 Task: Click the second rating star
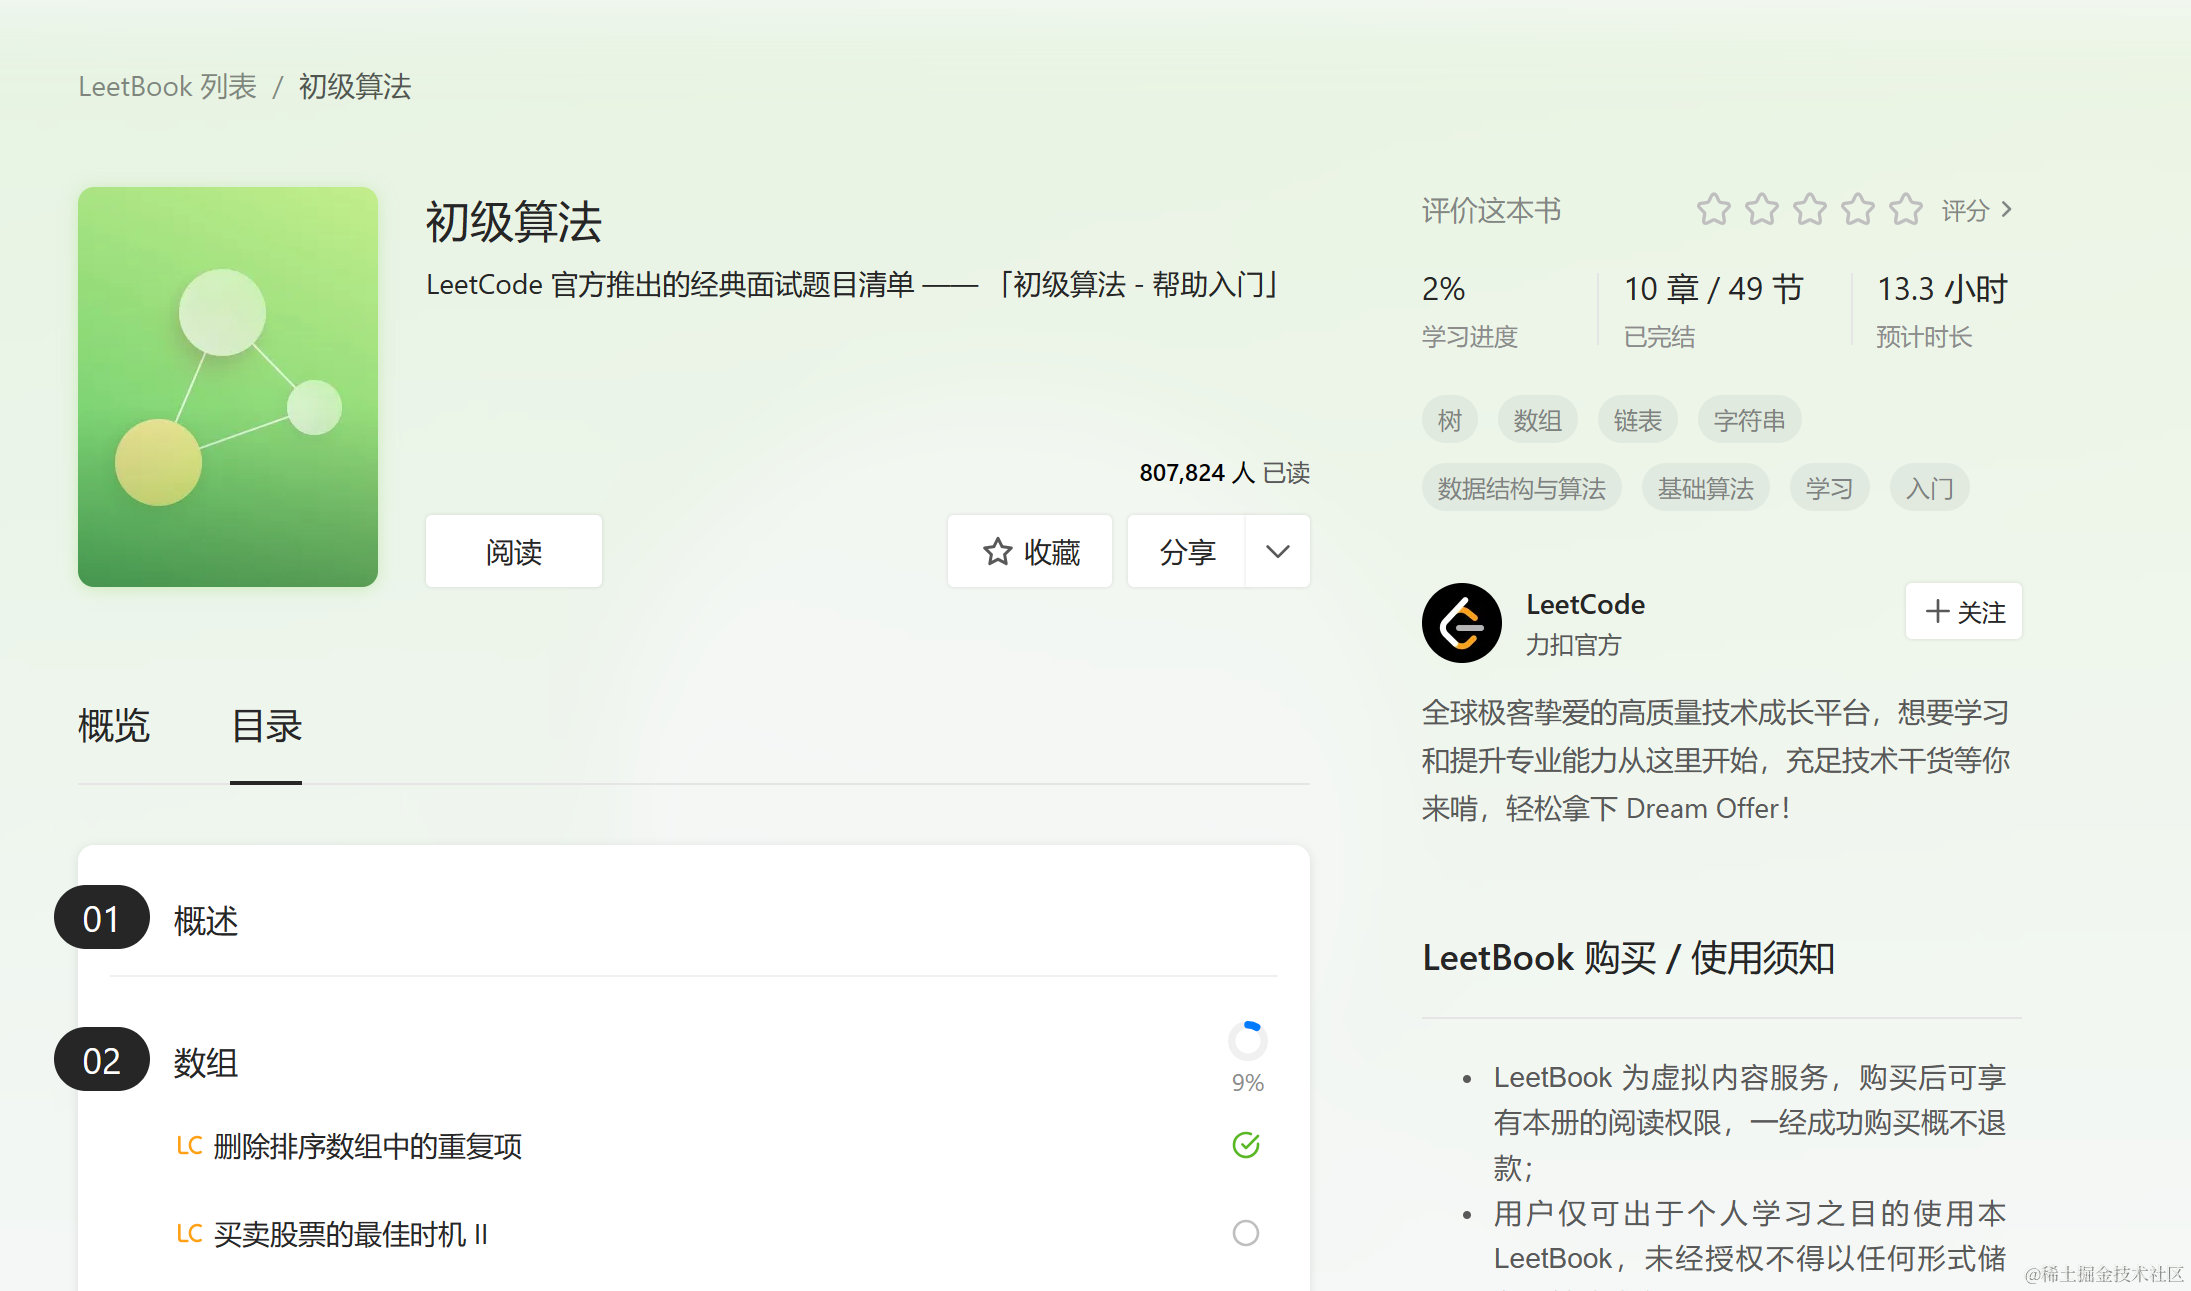[x=1761, y=210]
